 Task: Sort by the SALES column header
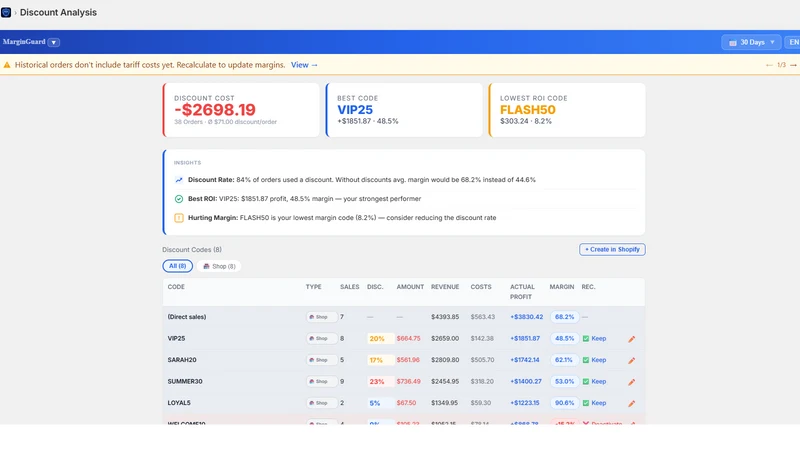pyautogui.click(x=349, y=287)
